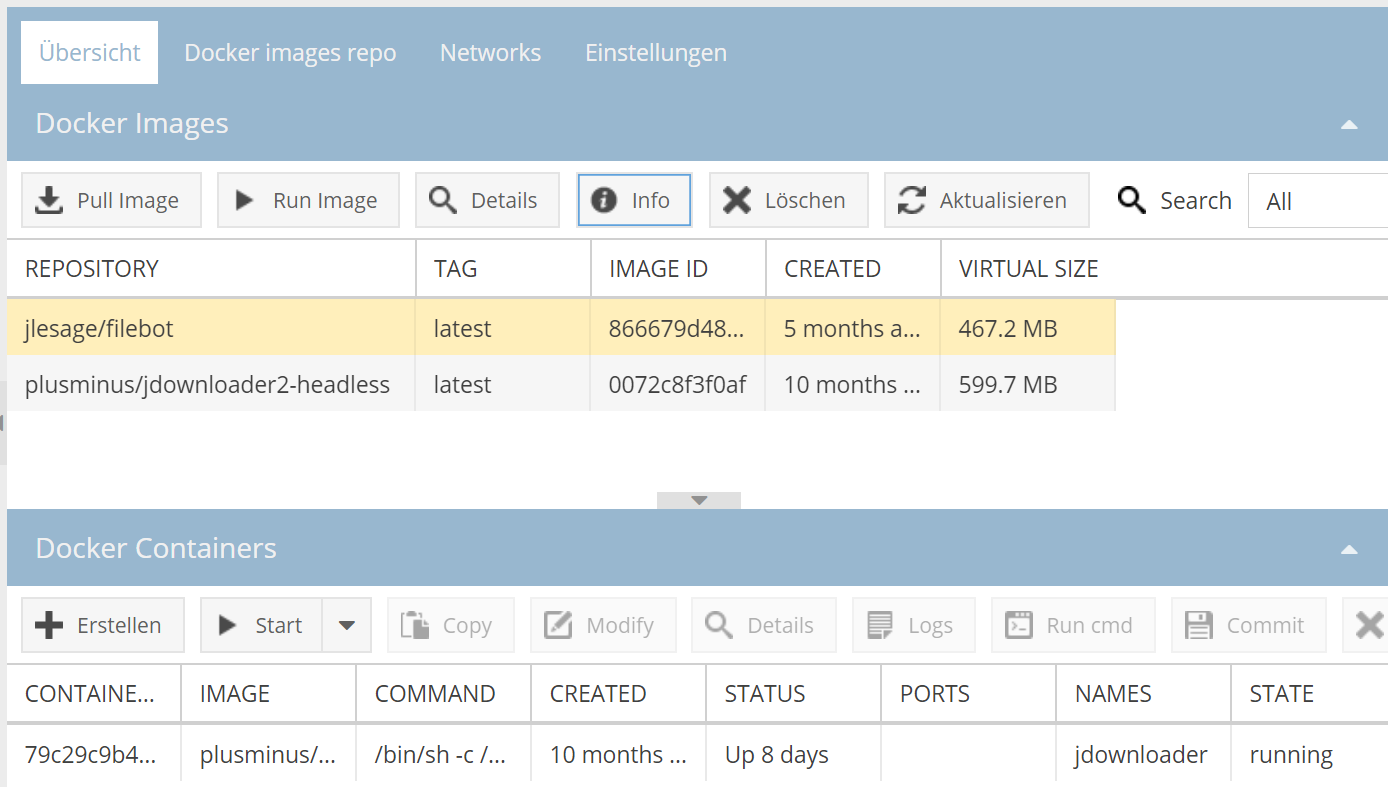Image resolution: width=1388 pixels, height=787 pixels.
Task: Sort by IMAGE ID column header
Action: click(x=678, y=268)
